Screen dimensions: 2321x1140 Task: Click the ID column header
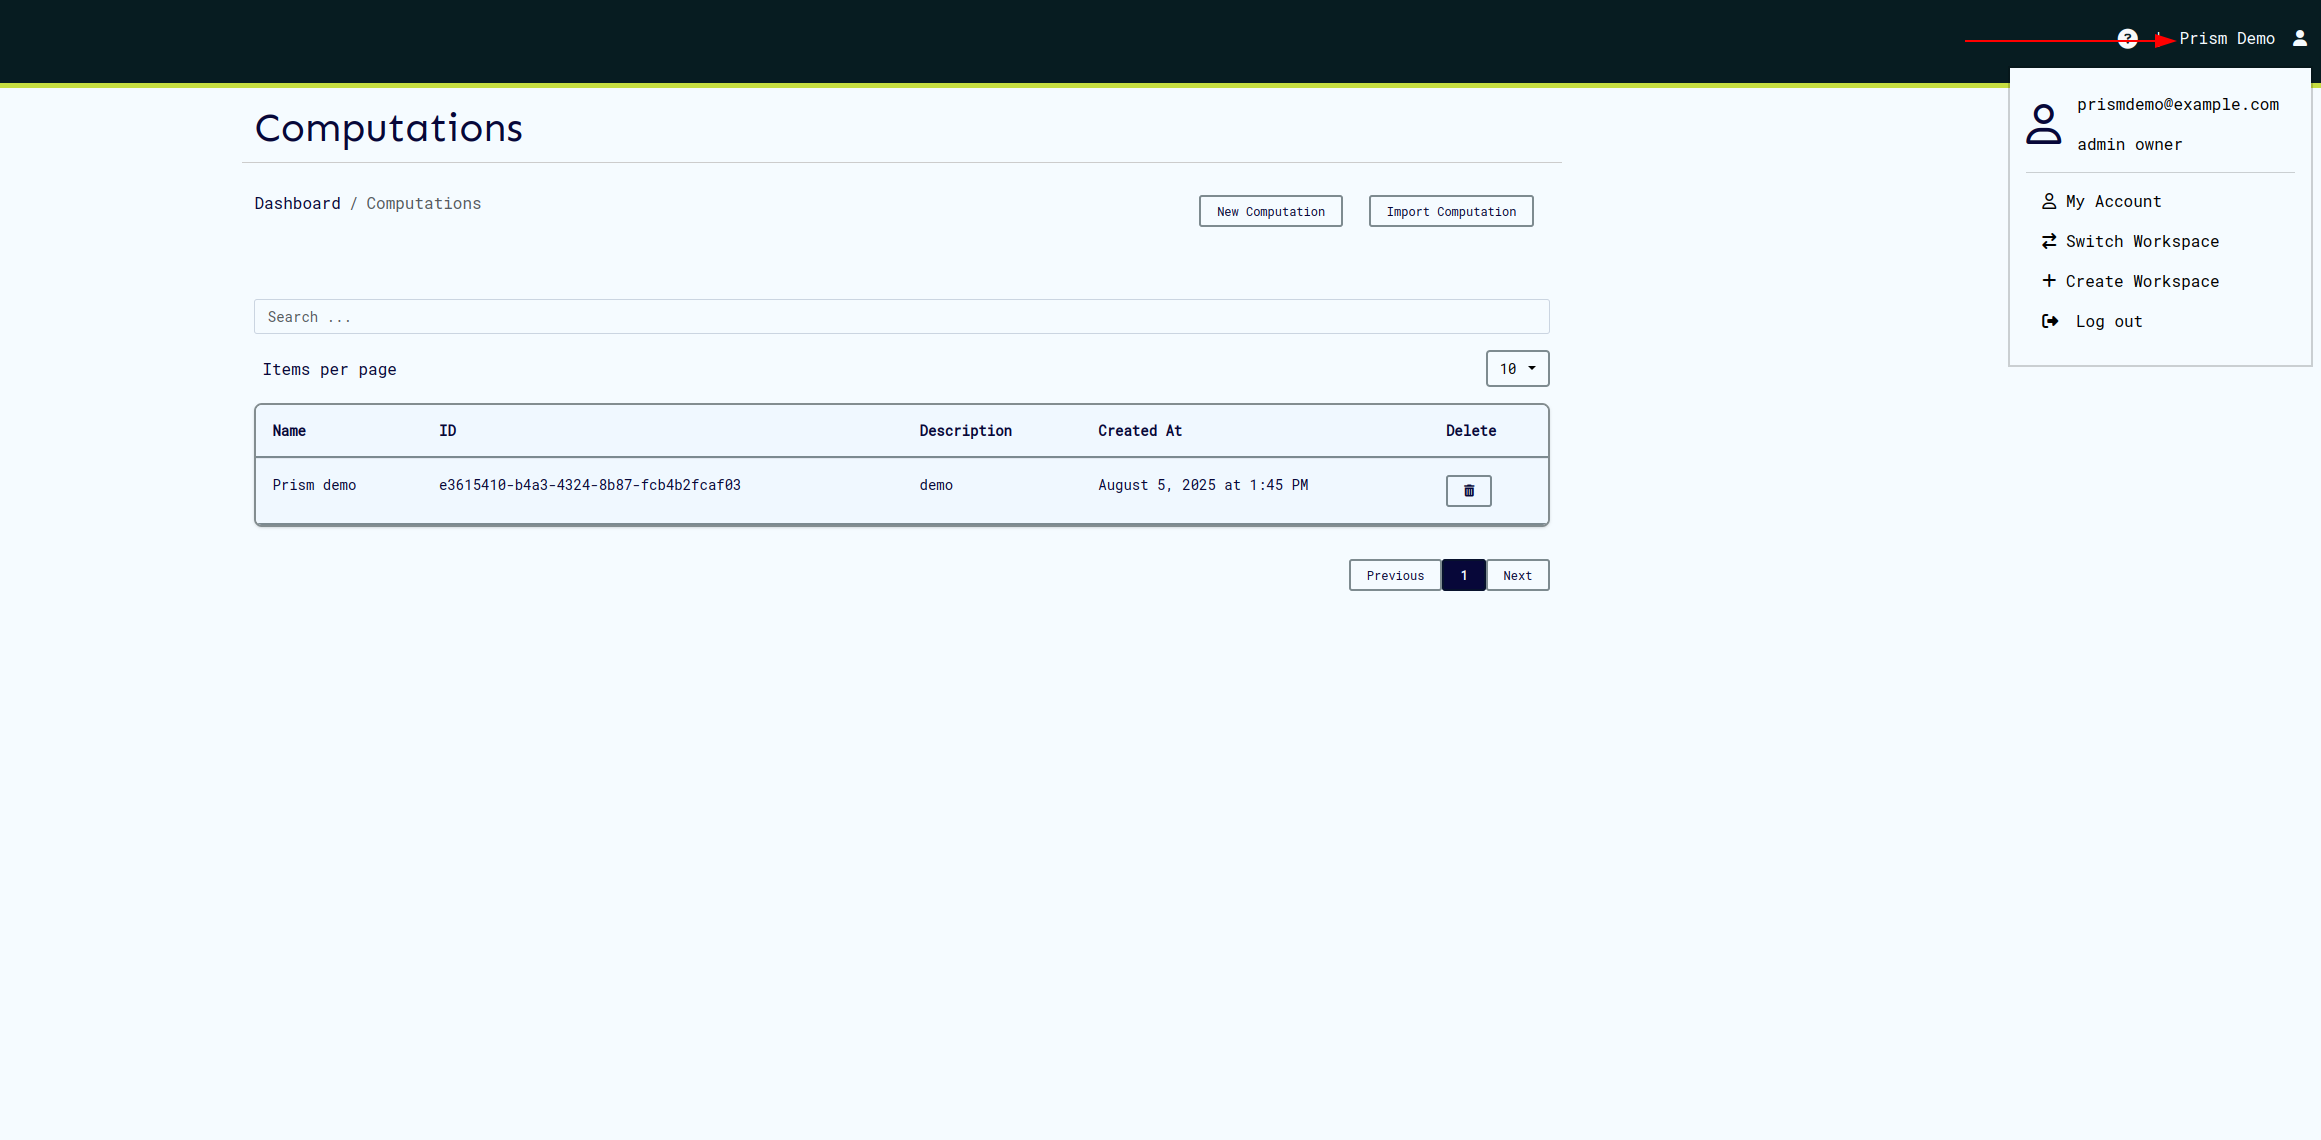(x=447, y=431)
